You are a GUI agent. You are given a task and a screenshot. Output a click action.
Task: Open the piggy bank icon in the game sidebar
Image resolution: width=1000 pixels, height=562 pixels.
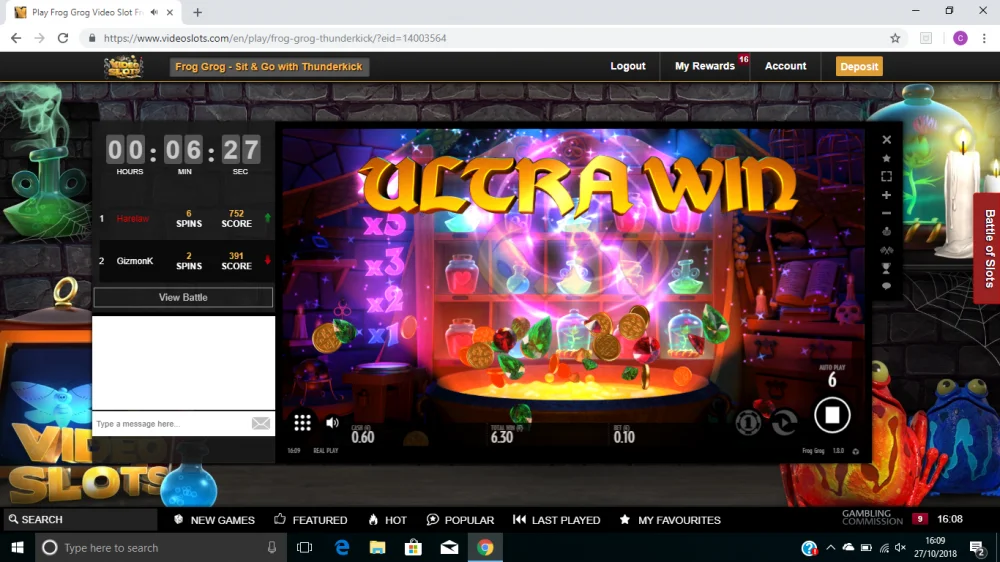[886, 232]
